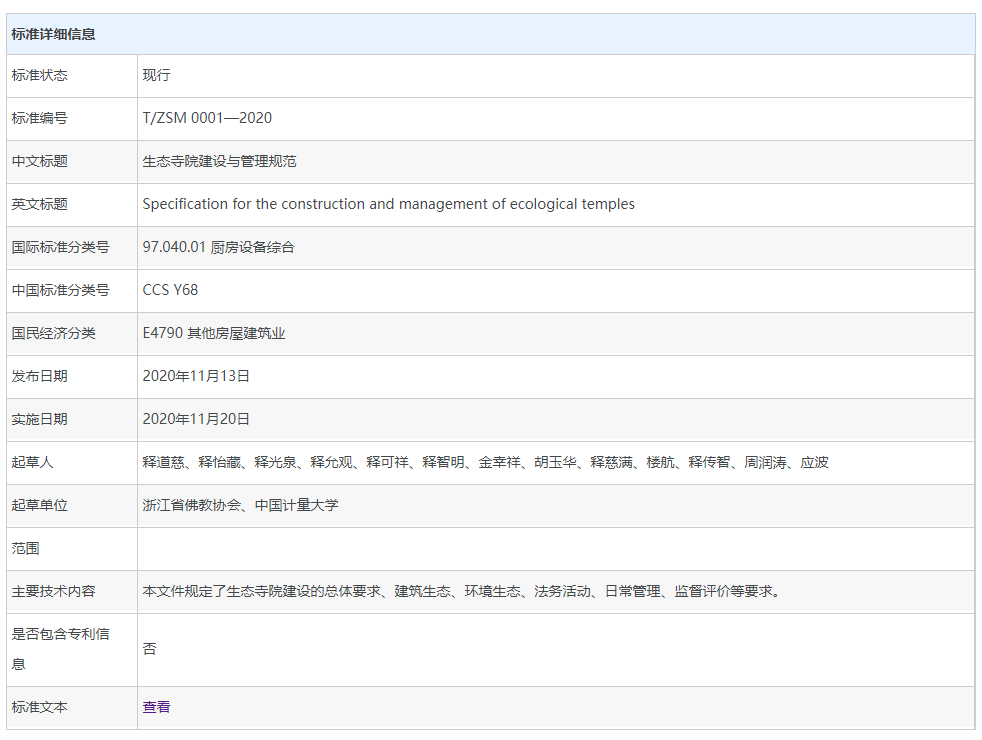Select the drafters list starting with 释道慈

point(485,463)
